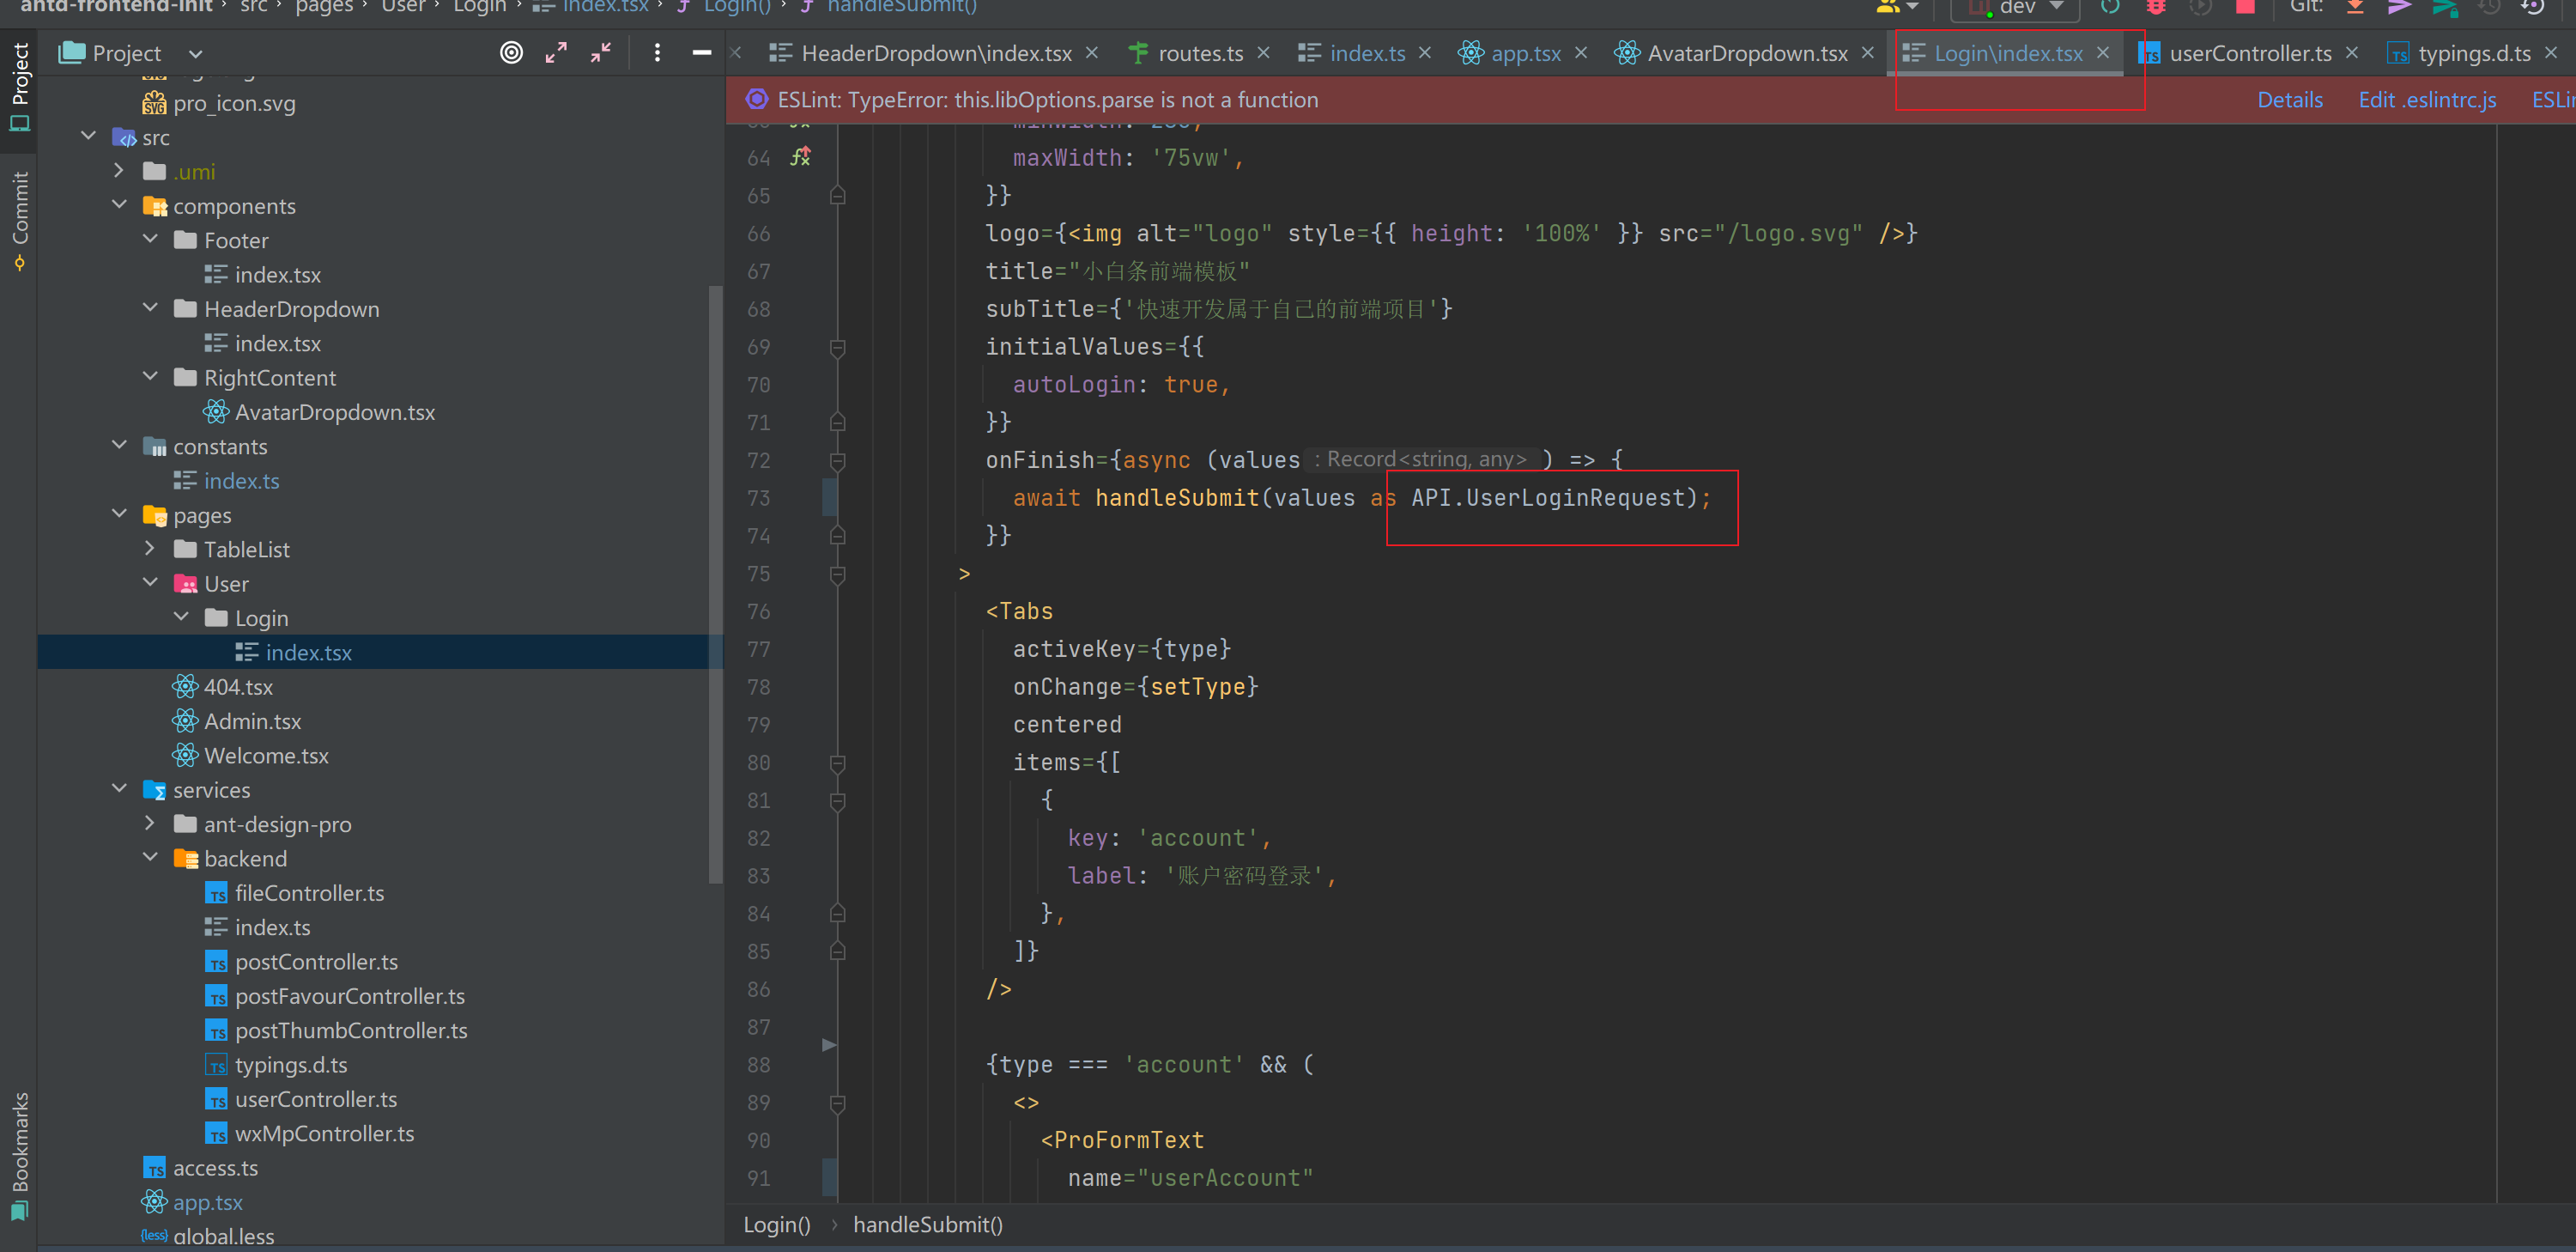The image size is (2576, 1252).
Task: Click the Project tree vertical scrollbar
Action: tap(715, 585)
